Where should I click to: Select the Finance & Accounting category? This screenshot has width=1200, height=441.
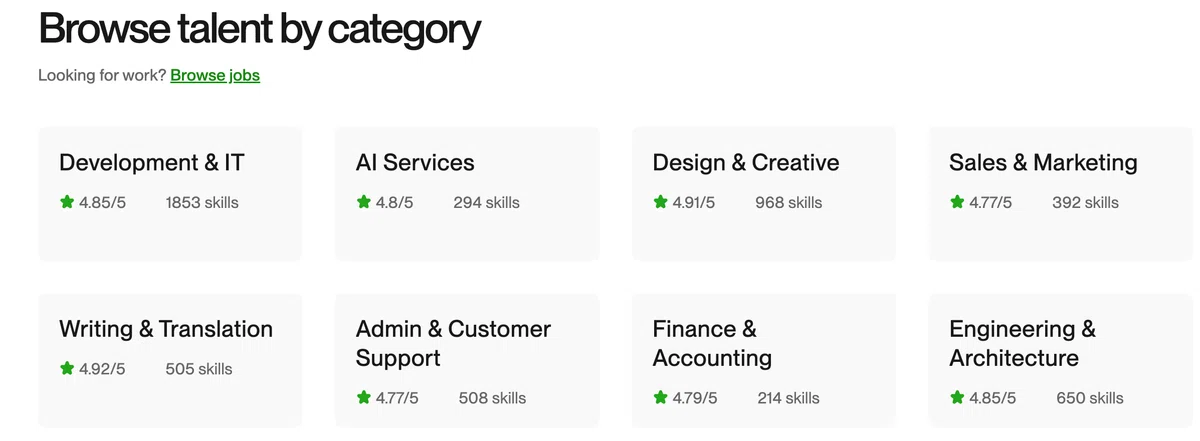[764, 360]
